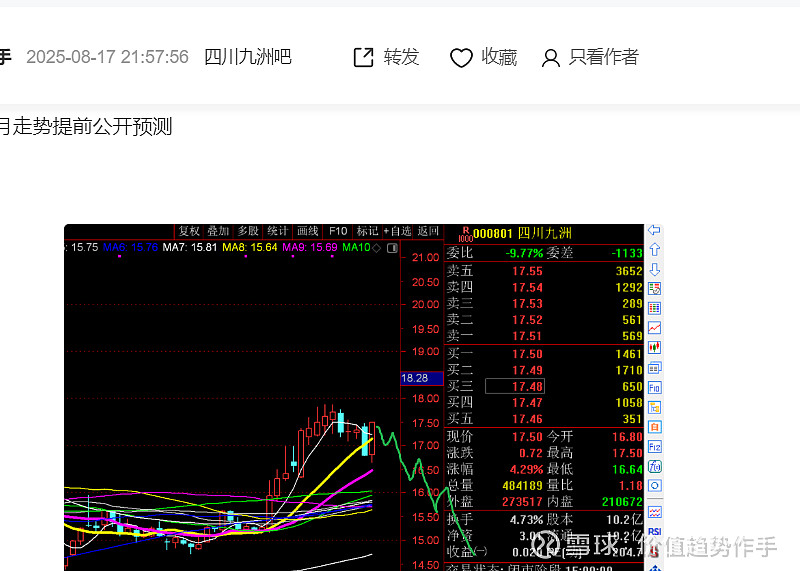800x571 pixels.
Task: Click the 换手 value 4.73%
Action: [x=527, y=519]
